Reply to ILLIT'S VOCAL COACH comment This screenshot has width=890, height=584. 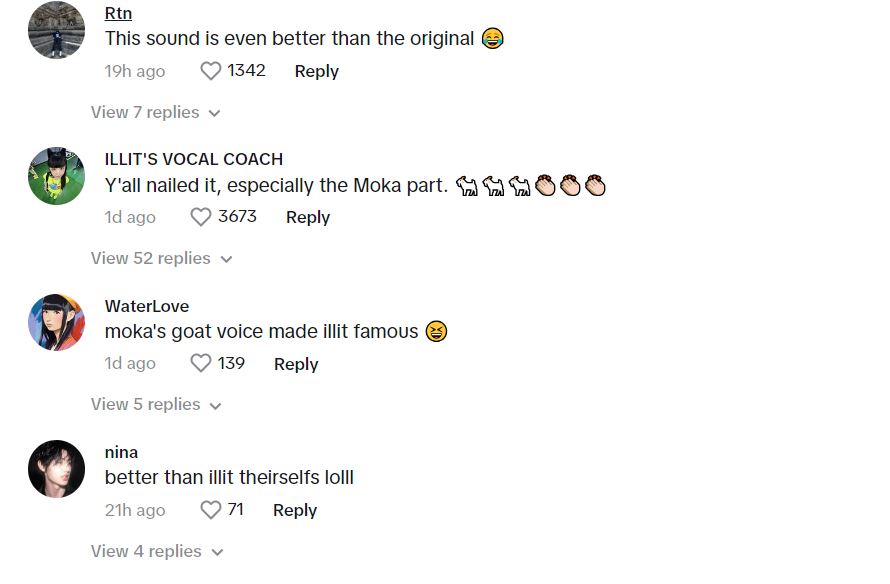point(307,217)
